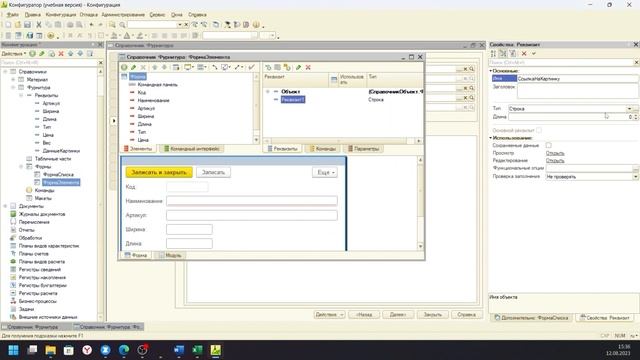Screen dimensions: 640x360
Task: Open Отладка menu
Action: pyautogui.click(x=88, y=15)
